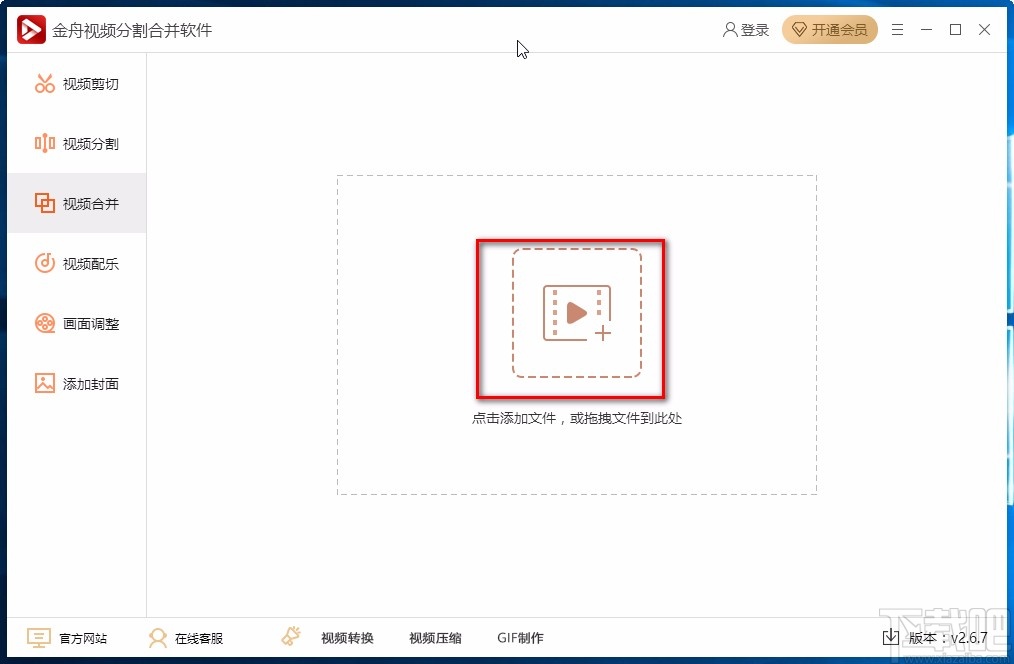Click the 开通会员 membership button text
Viewport: 1014px width, 664px height.
[x=839, y=30]
